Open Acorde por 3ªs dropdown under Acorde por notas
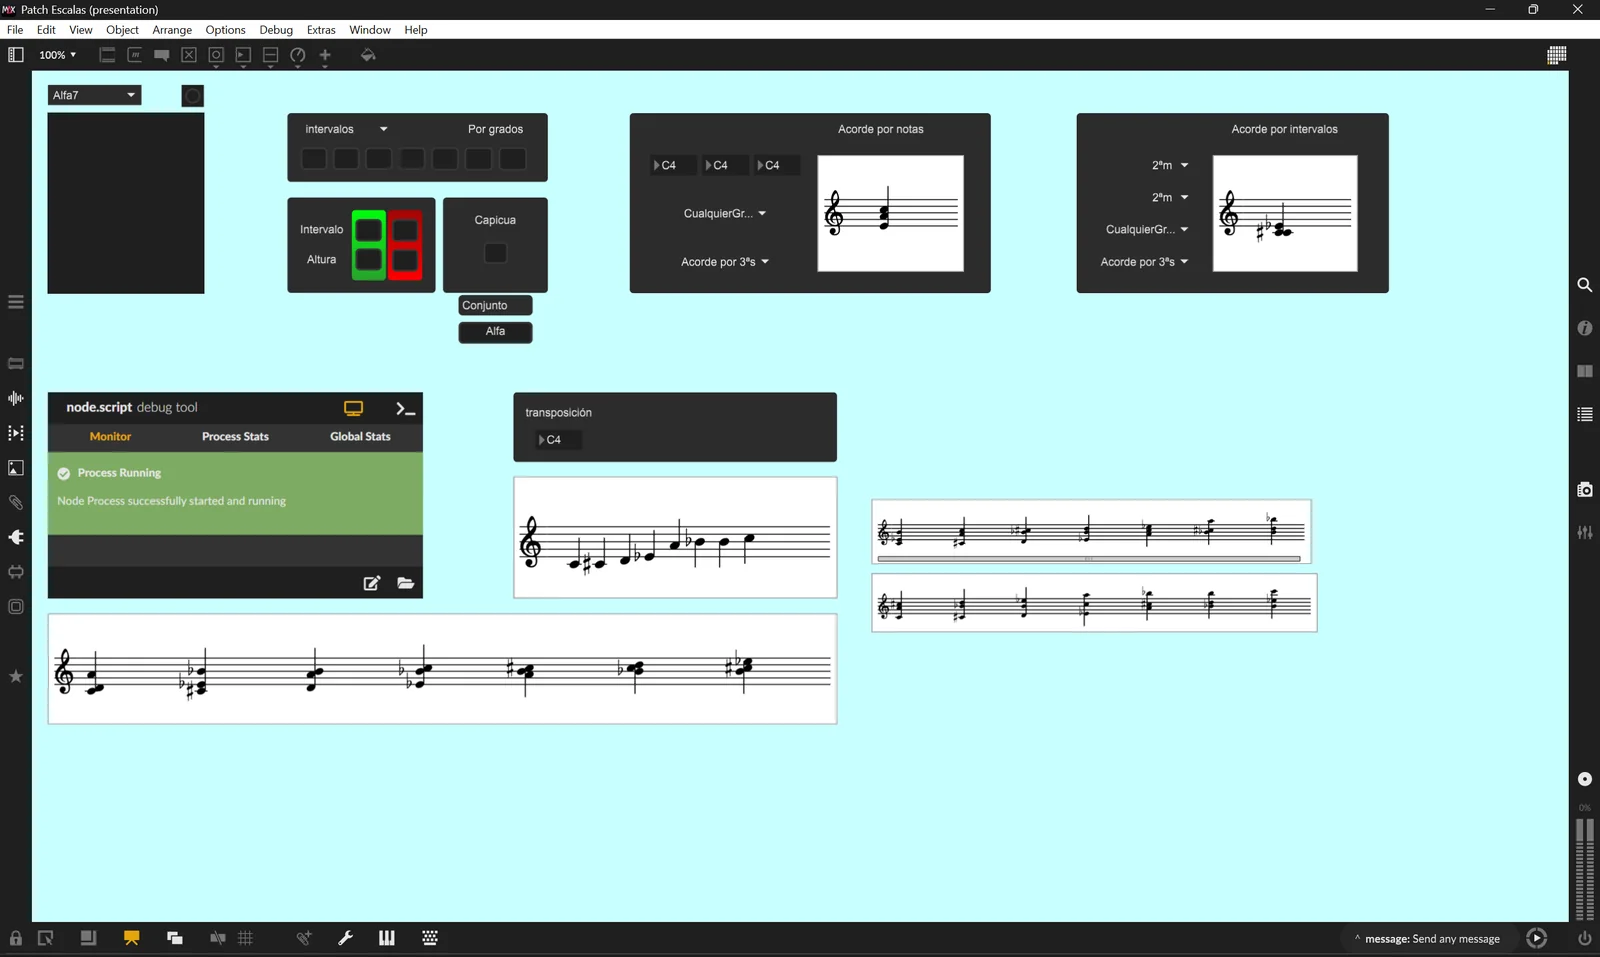 coord(724,262)
